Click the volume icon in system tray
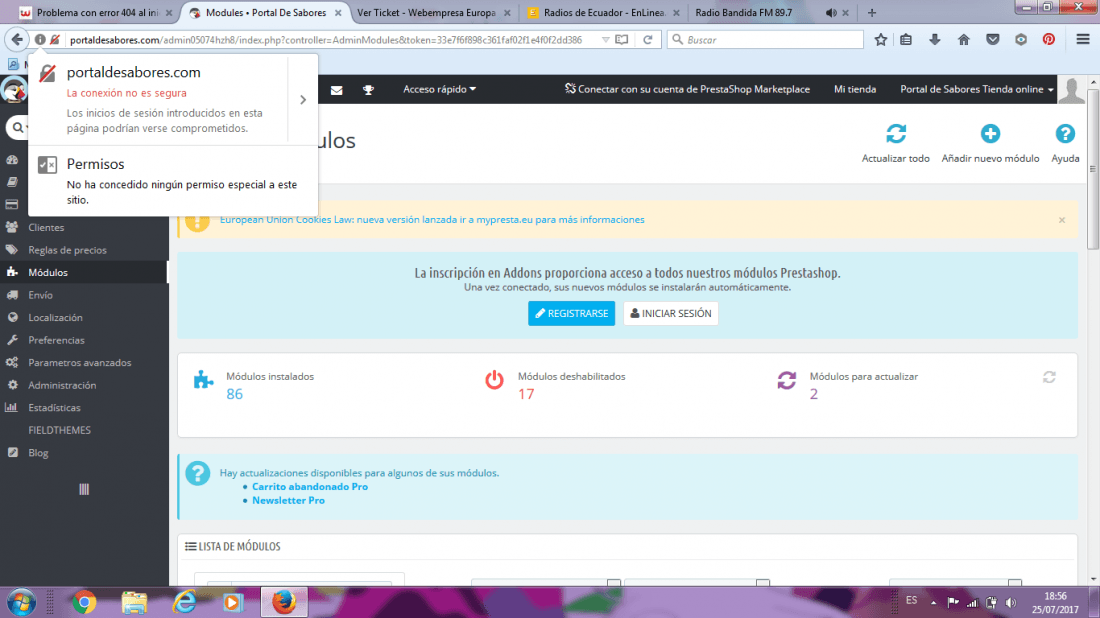The width and height of the screenshot is (1100, 618). [1011, 603]
